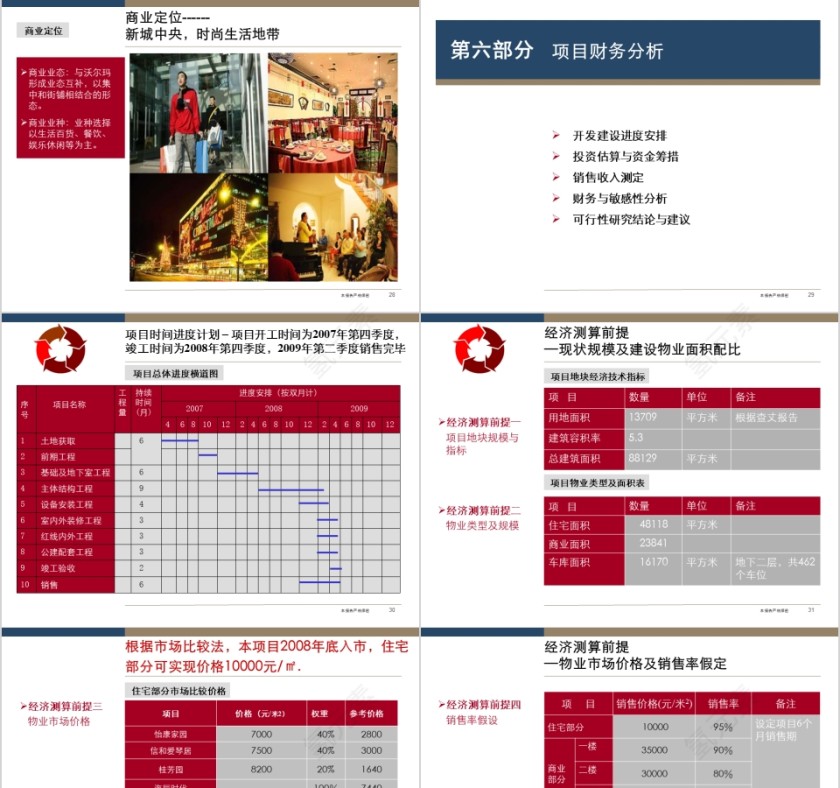
Task: Click the square bullet beside 可行性研究结论与建议
Action: point(553,219)
